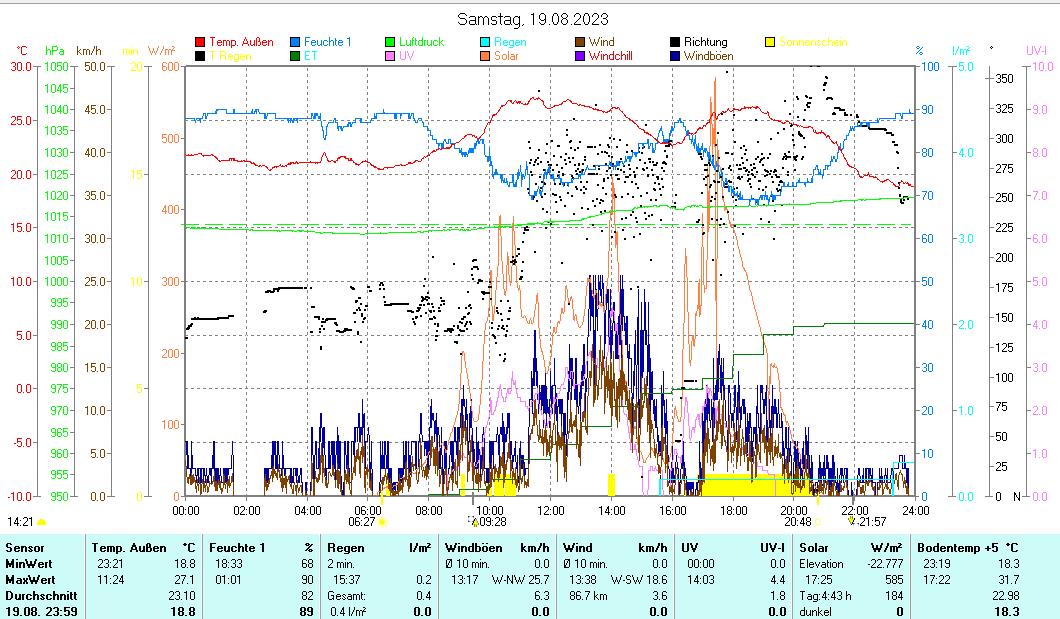Click the red Temp. Außen legend swatch
The width and height of the screenshot is (1060, 619).
pos(199,43)
